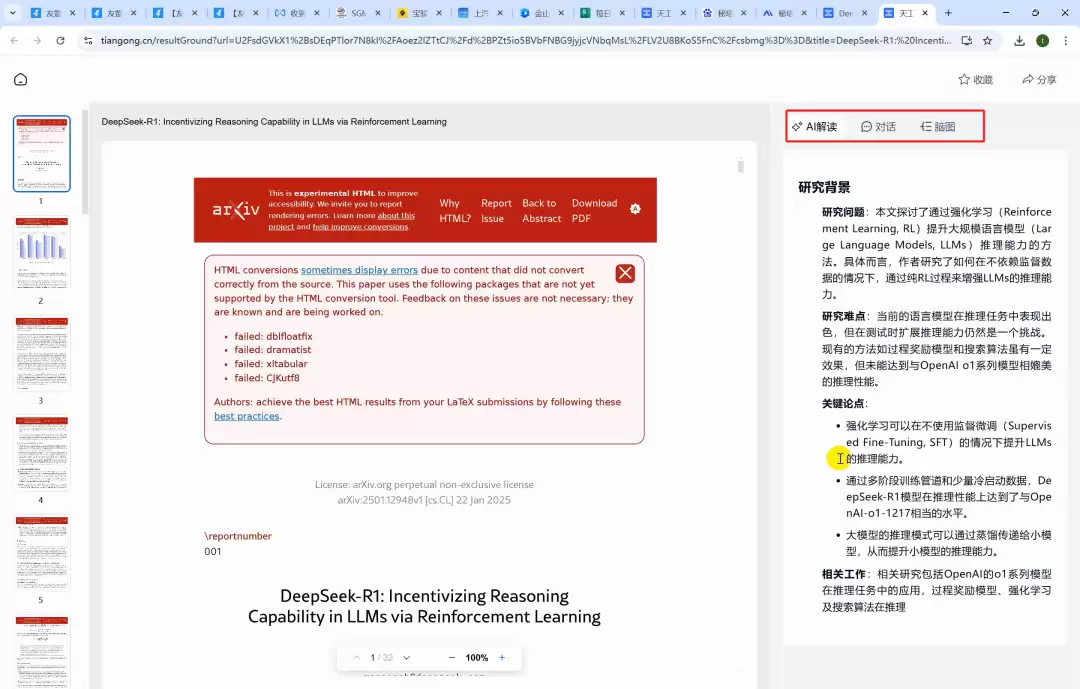
Task: Click the up chevron for previous page
Action: [x=356, y=658]
